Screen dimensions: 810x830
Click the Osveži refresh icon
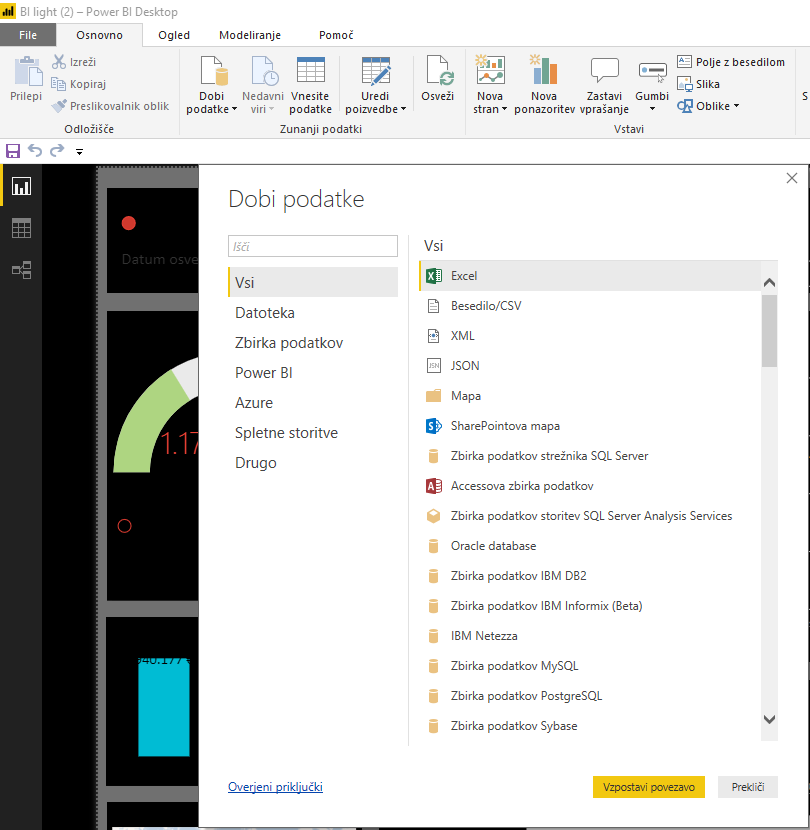[x=440, y=71]
